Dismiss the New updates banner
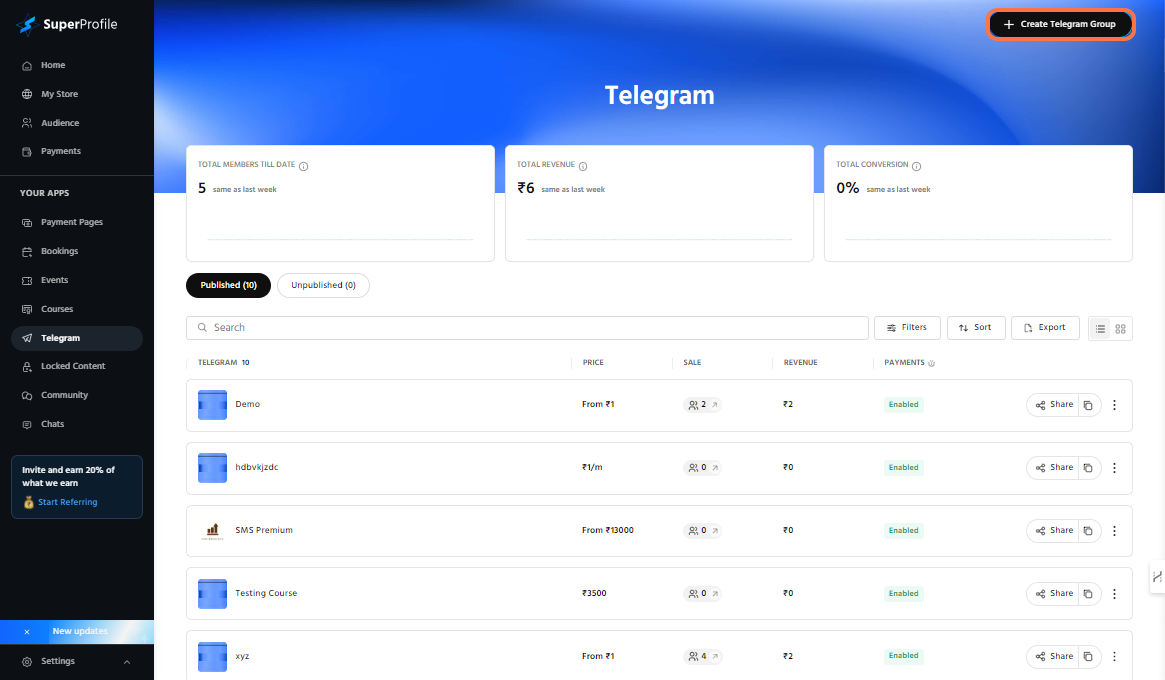Viewport: 1165px width, 680px height. pyautogui.click(x=27, y=632)
